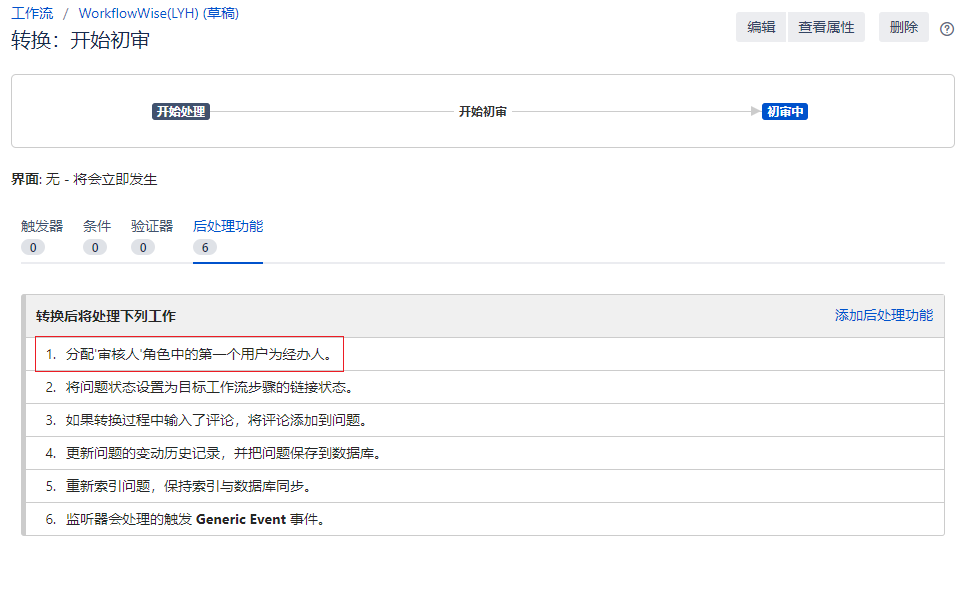Click the 开始初审 transition label in diagram
Image resolution: width=962 pixels, height=589 pixels.
click(482, 112)
